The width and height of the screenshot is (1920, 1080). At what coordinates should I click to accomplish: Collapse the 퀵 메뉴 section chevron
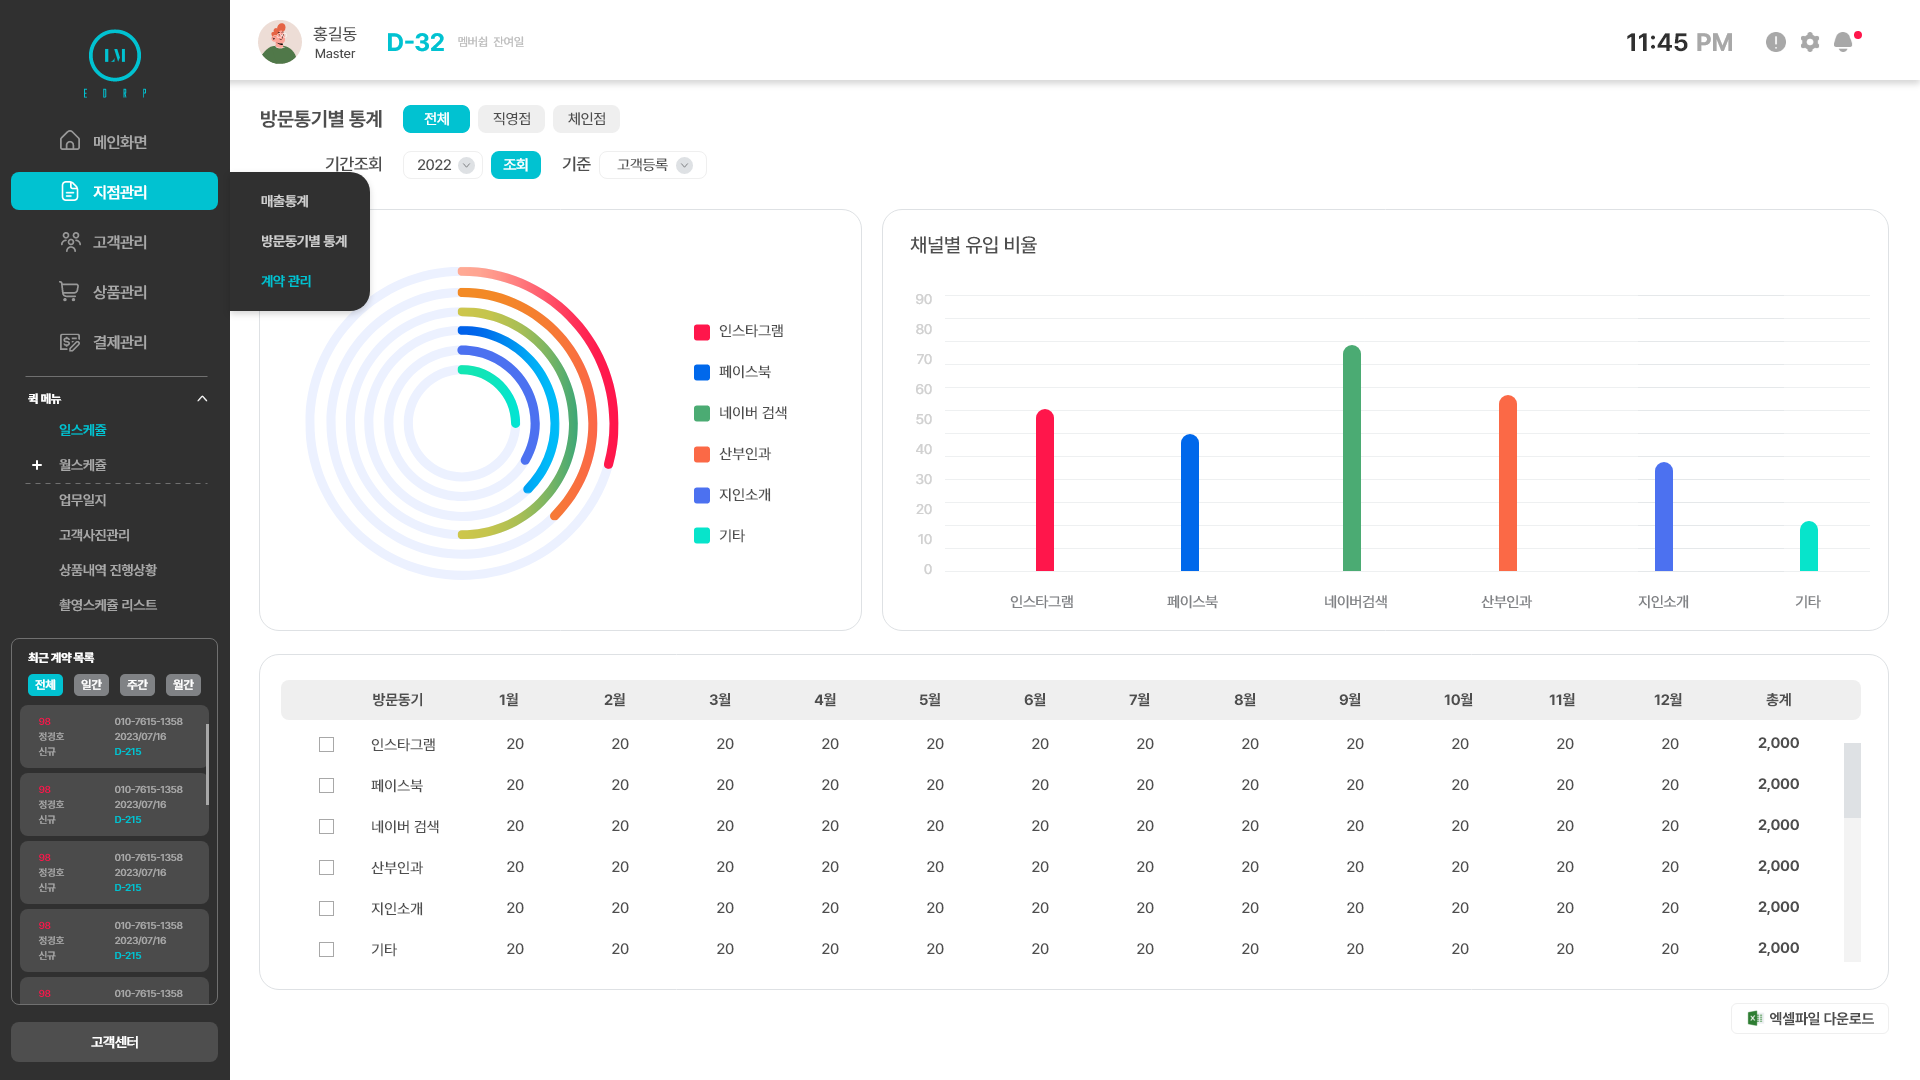pyautogui.click(x=202, y=399)
